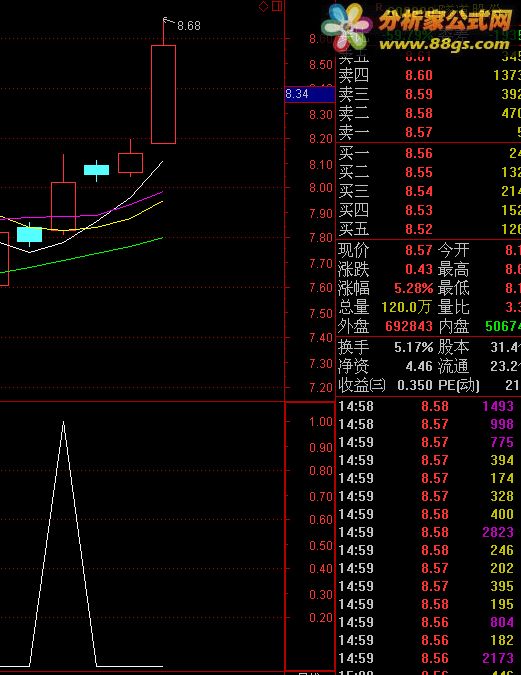Open the www.88gs.com link

coord(444,44)
